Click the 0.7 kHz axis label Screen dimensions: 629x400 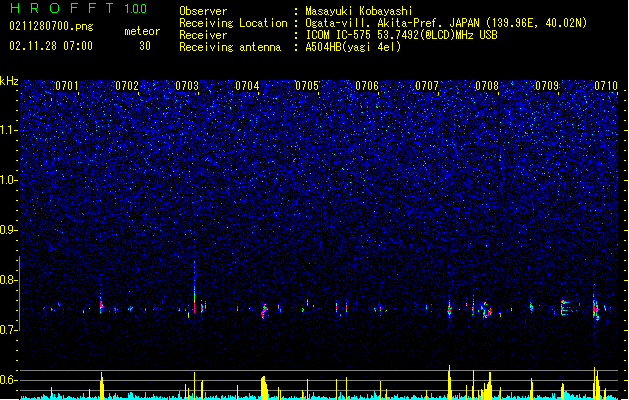(9, 330)
